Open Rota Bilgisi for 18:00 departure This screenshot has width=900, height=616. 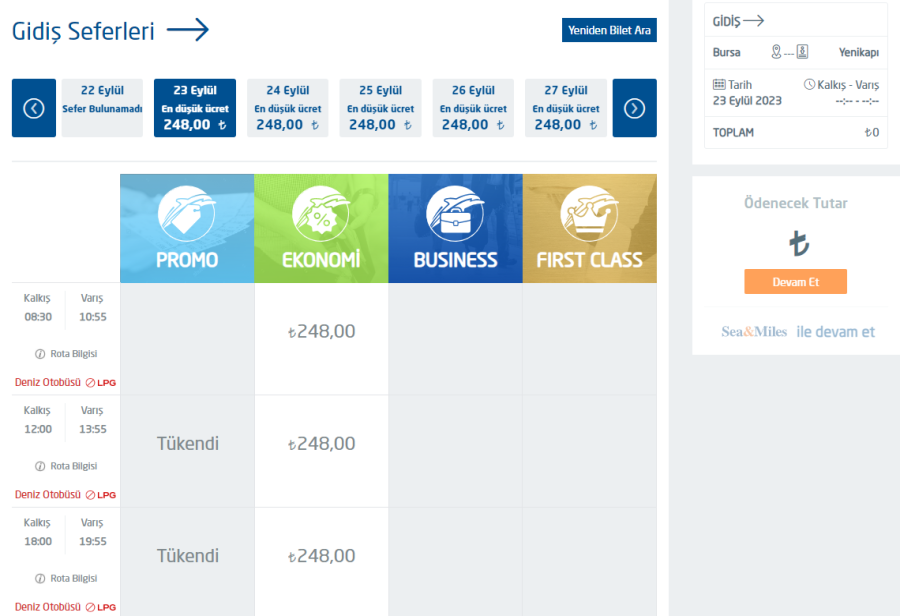(66, 578)
